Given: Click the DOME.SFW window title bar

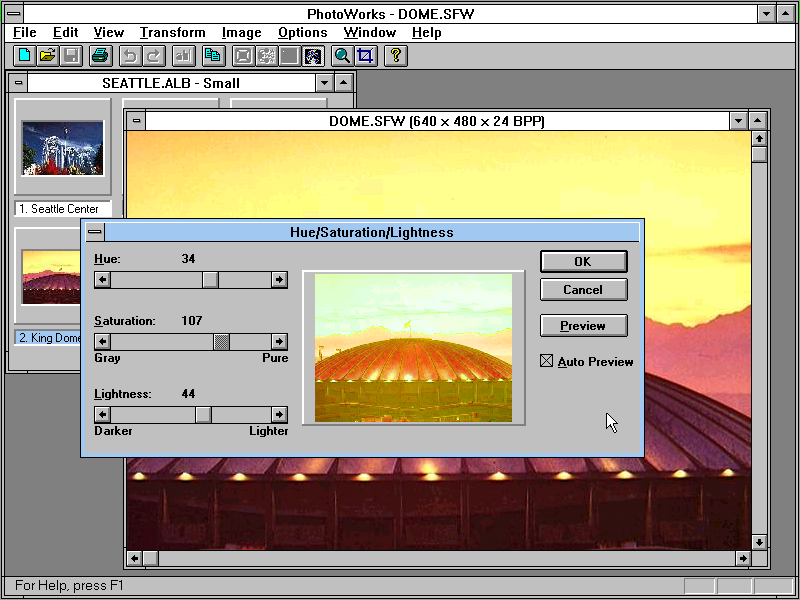Looking at the screenshot, I should point(437,121).
